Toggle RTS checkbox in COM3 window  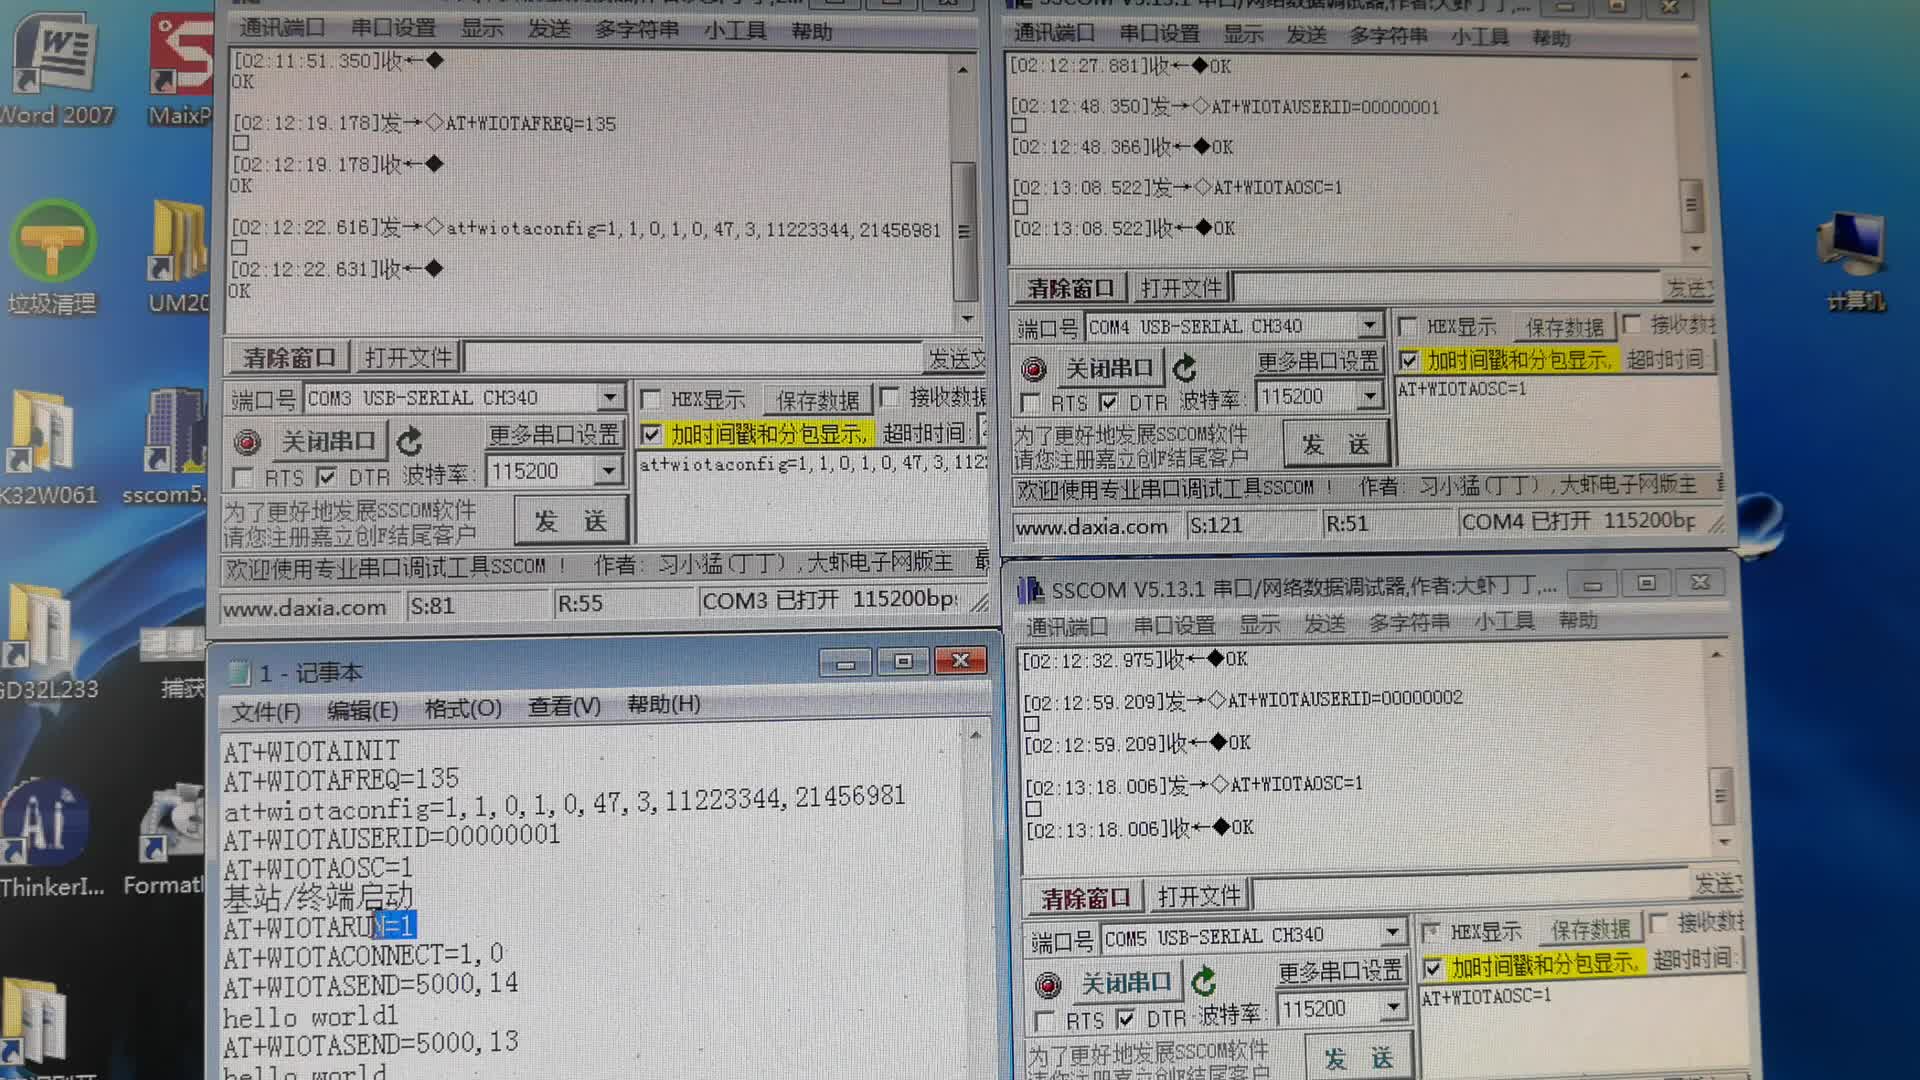(242, 477)
